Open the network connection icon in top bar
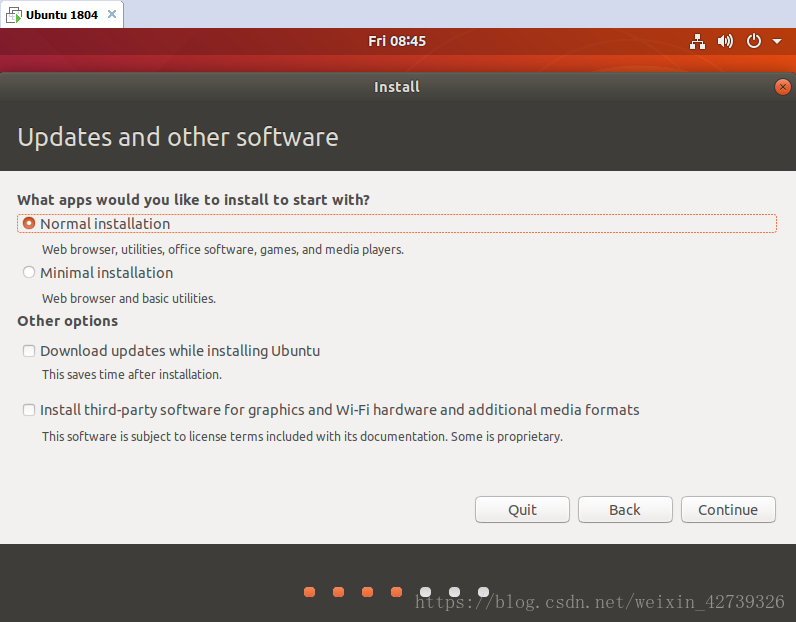The height and width of the screenshot is (622, 796). click(697, 41)
